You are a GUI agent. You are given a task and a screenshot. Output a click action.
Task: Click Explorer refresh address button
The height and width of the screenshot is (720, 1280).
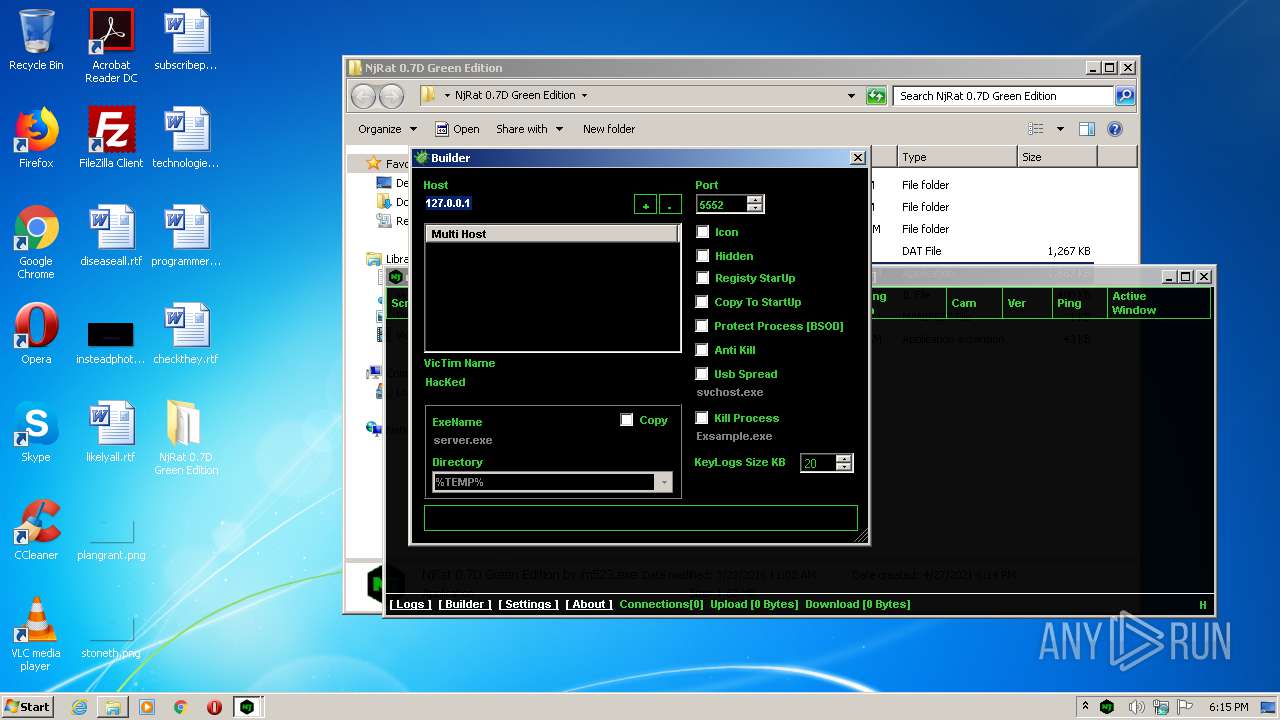[x=876, y=96]
